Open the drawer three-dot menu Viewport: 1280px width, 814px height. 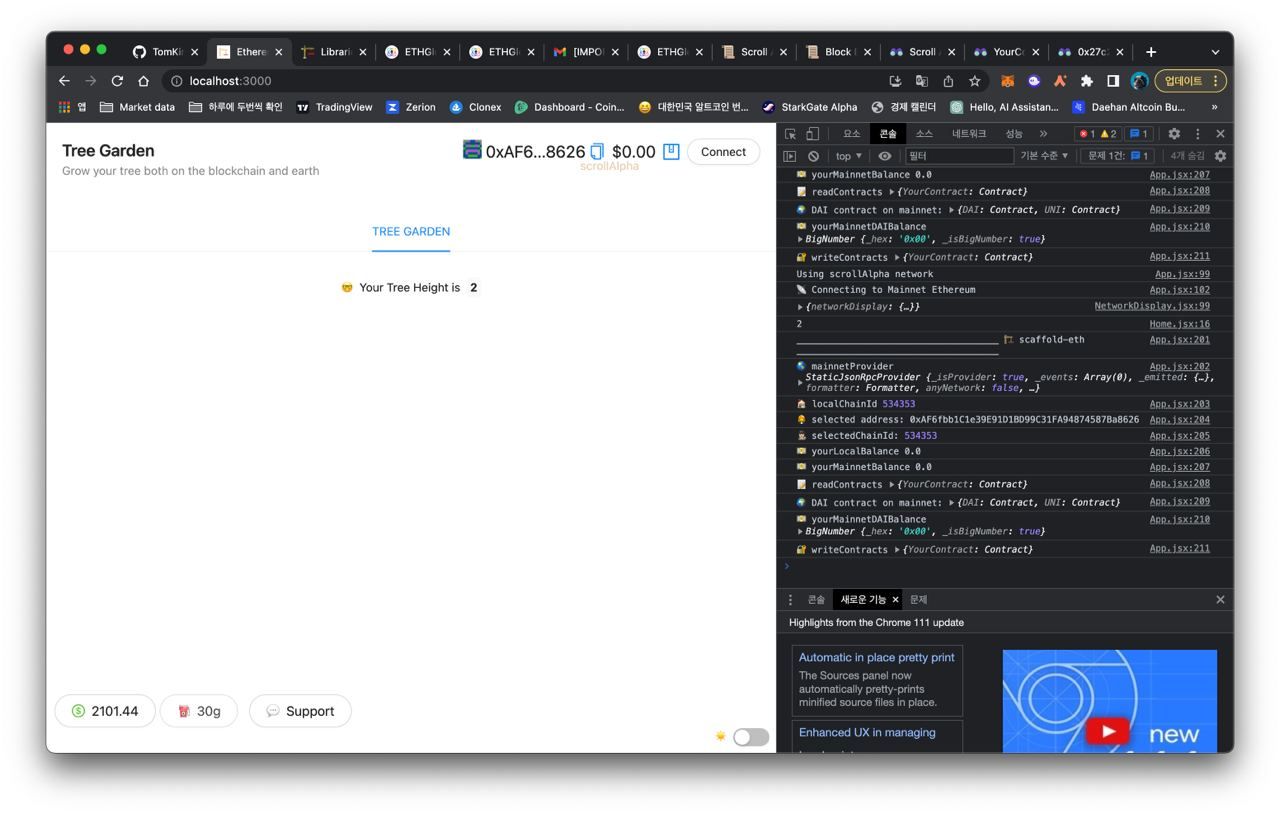[790, 600]
